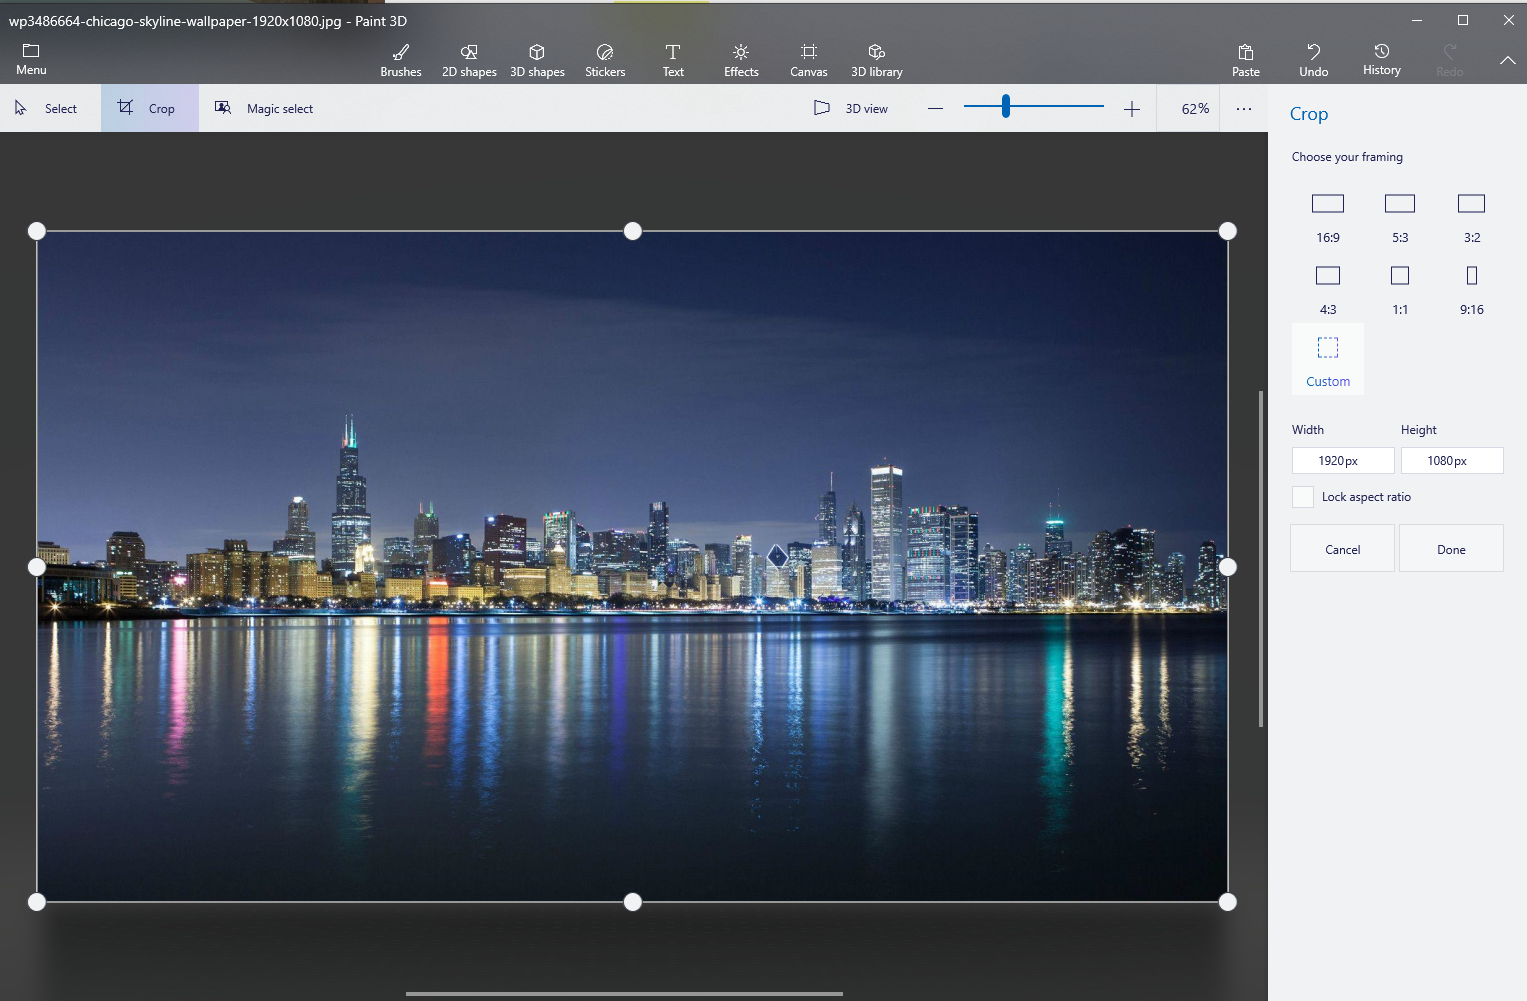Activate Magic select tool
The width and height of the screenshot is (1527, 1001).
click(x=265, y=108)
